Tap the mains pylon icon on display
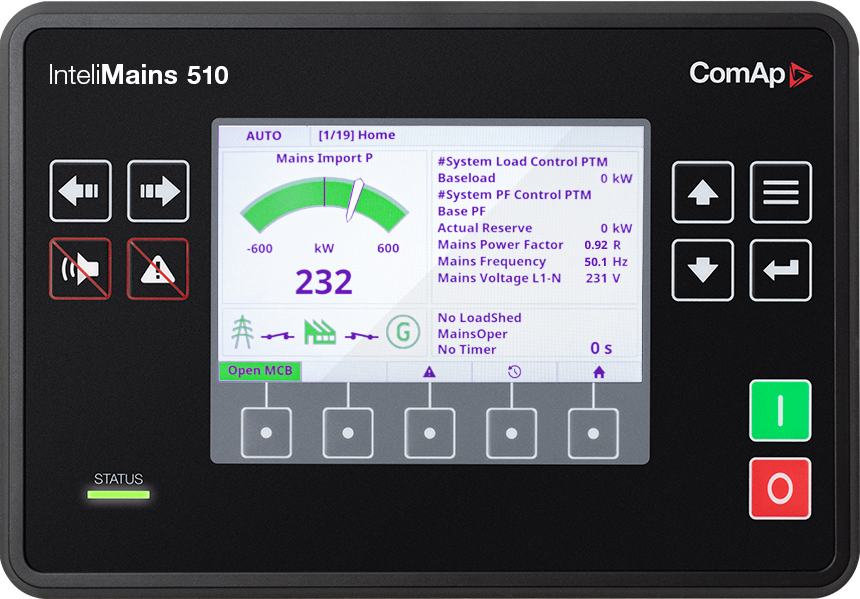The width and height of the screenshot is (860, 599). (x=243, y=332)
